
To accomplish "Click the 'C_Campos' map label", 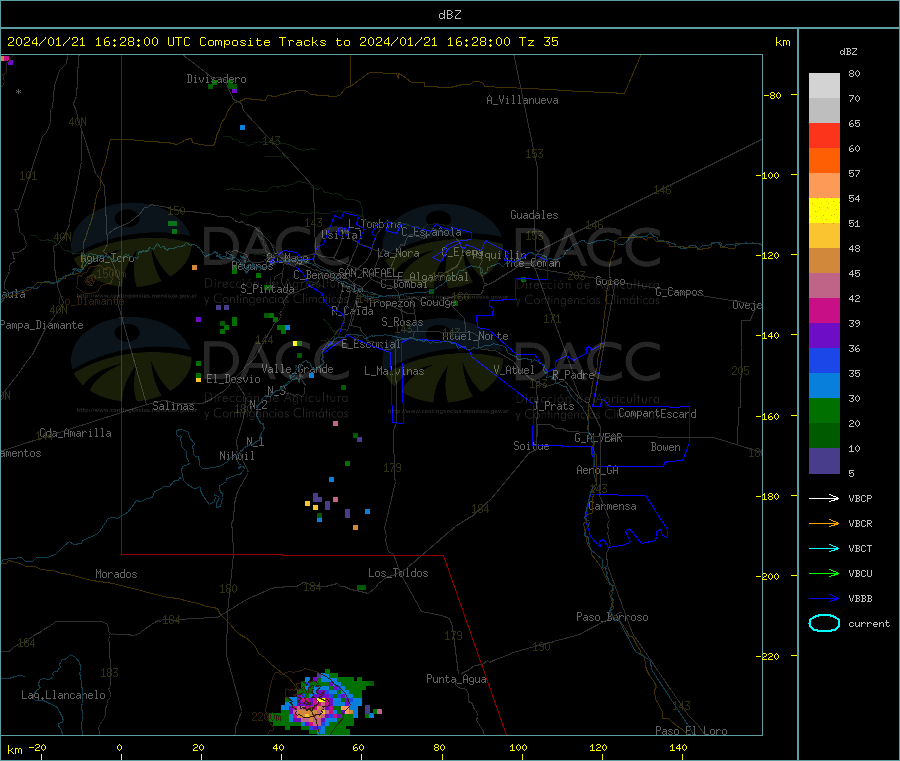I will click(679, 292).
